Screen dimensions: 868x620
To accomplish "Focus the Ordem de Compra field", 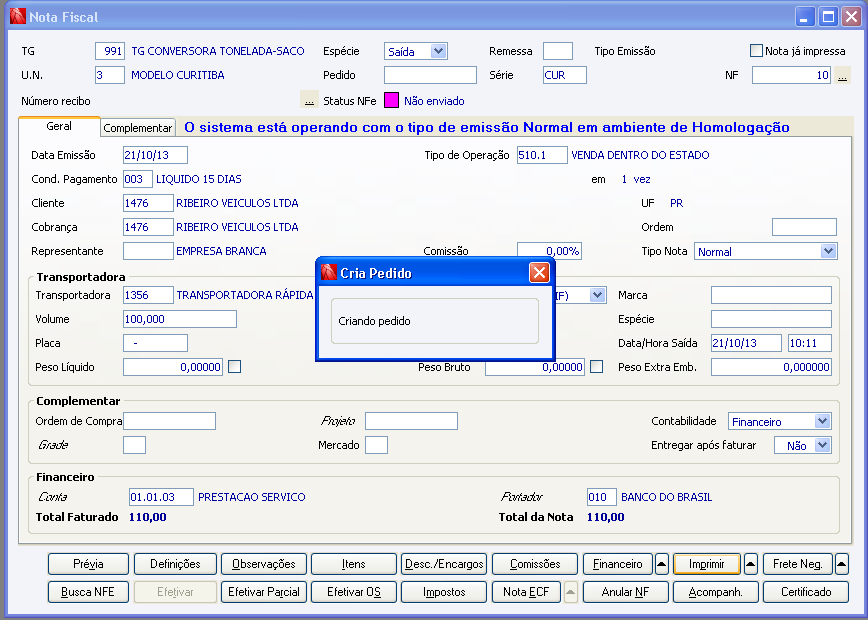I will pos(169,421).
